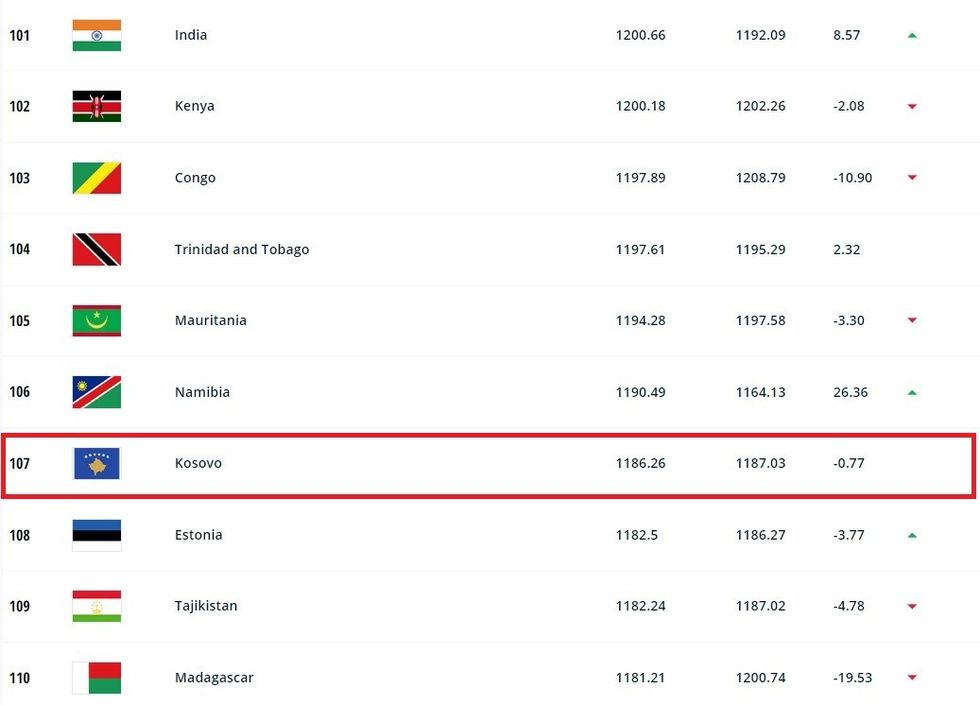Click Kenya's red down arrow
Viewport: 980px width, 705px height.
(x=912, y=107)
